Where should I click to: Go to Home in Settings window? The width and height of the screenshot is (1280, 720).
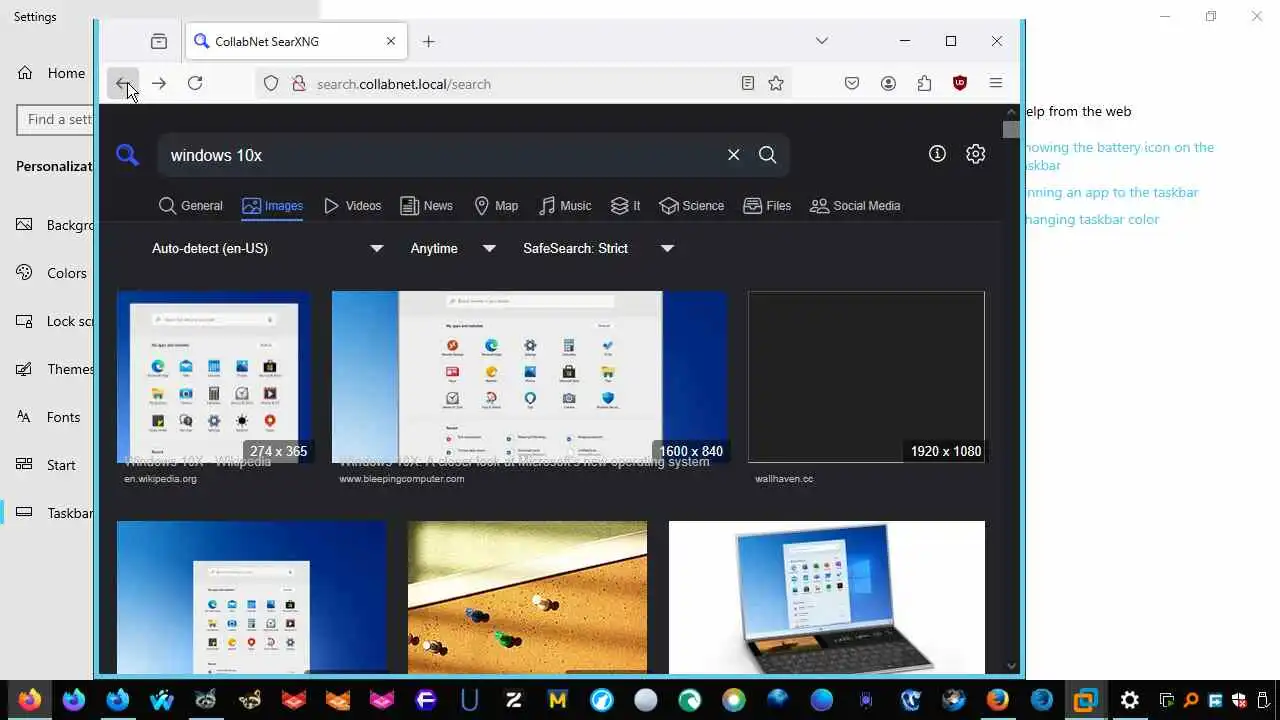point(52,73)
